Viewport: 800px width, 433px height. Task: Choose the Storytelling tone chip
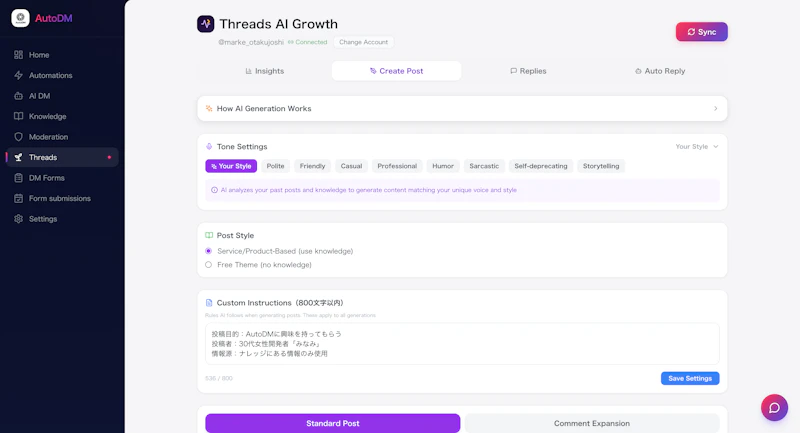click(x=601, y=166)
